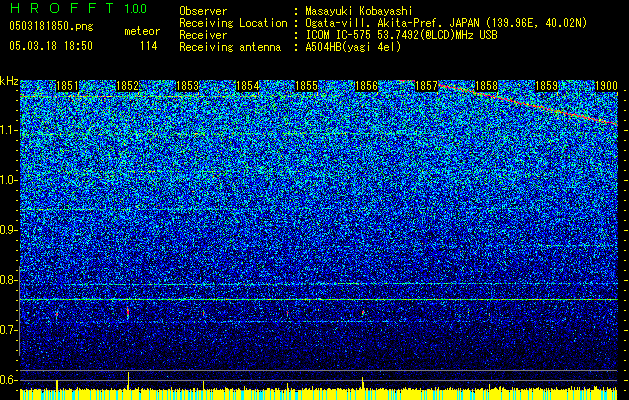Click the Observer label
Viewport: 629px width, 400px height.
click(x=203, y=11)
